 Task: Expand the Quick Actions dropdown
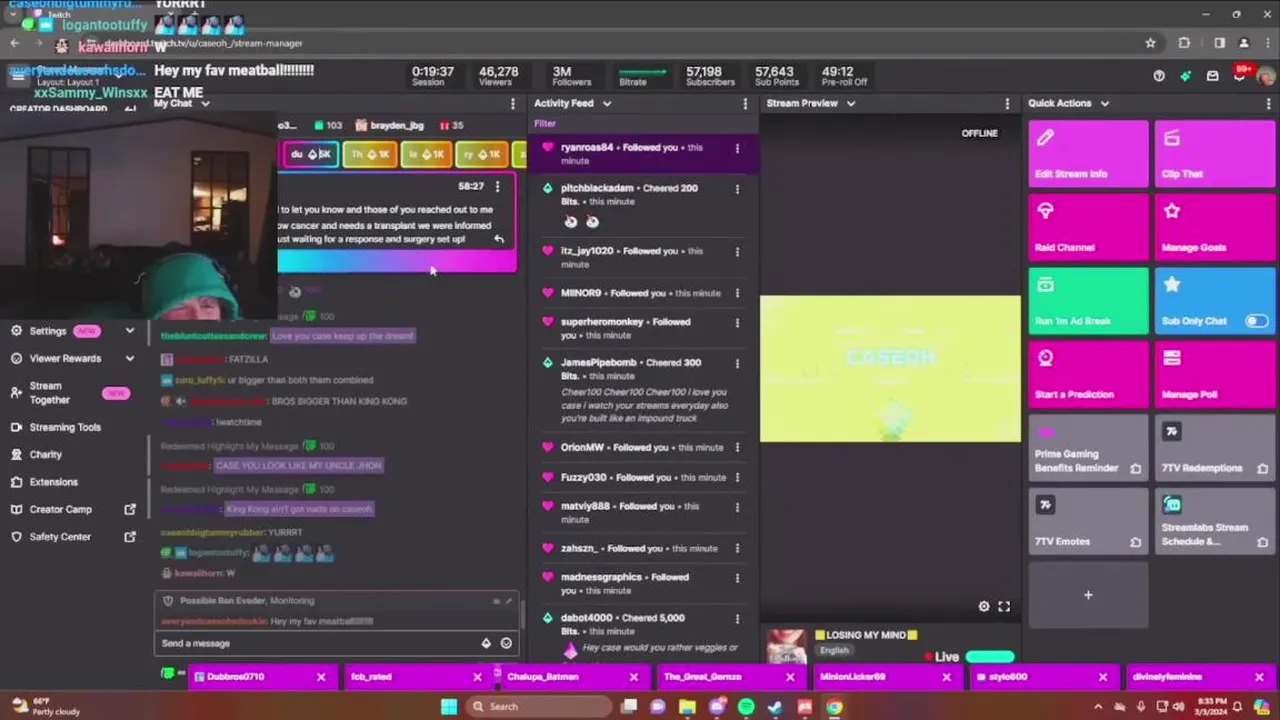point(1105,103)
